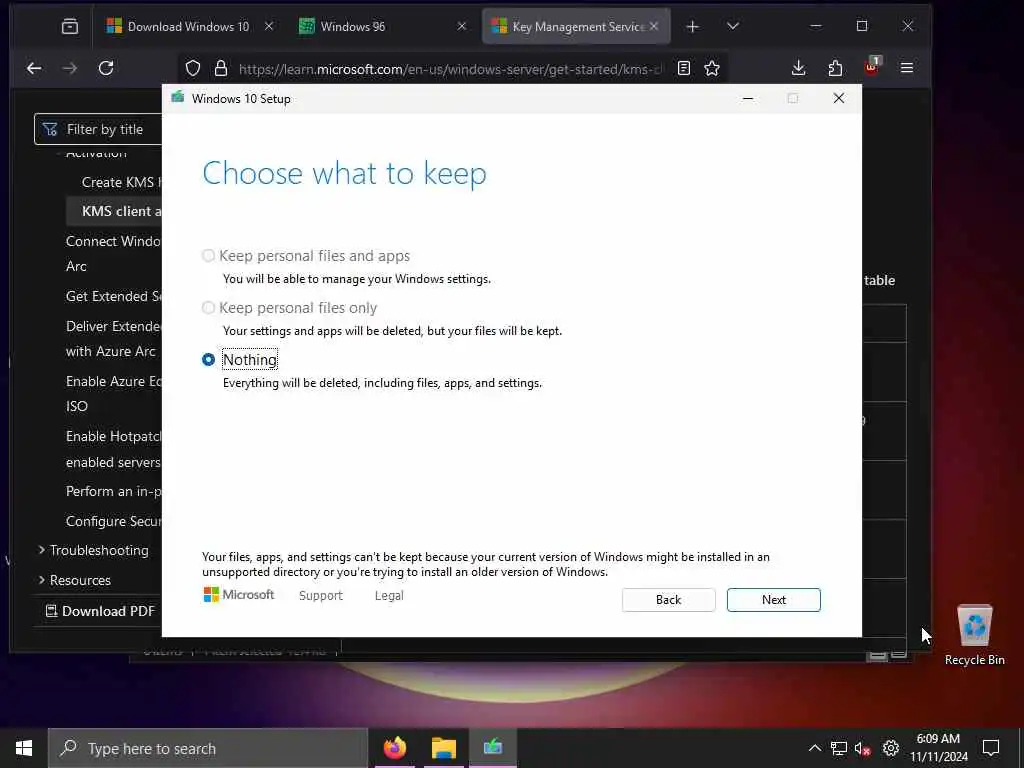Select Keep personal files and apps option
The image size is (1024, 768).
click(208, 256)
